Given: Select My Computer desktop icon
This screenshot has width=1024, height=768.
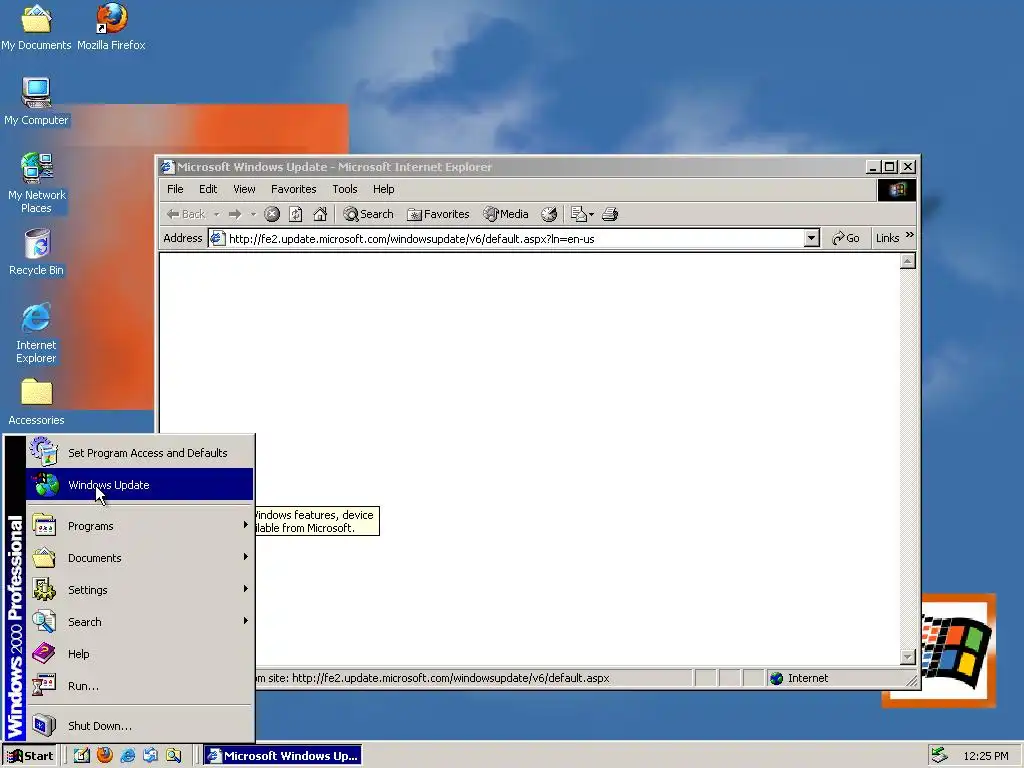Looking at the screenshot, I should (x=36, y=101).
